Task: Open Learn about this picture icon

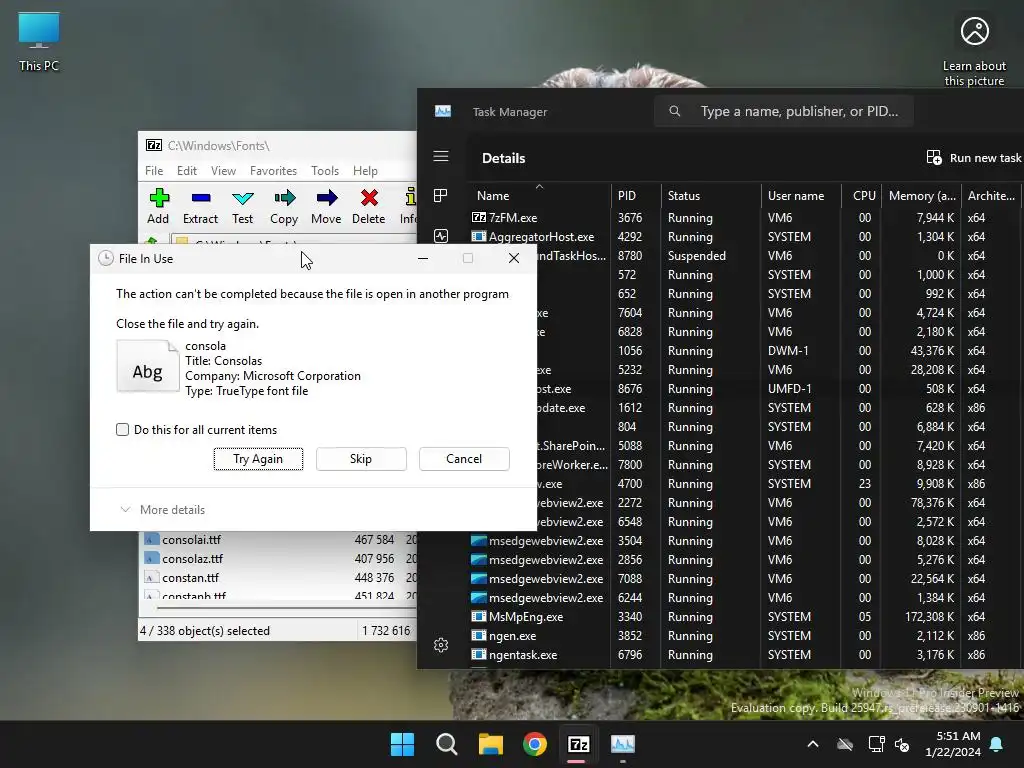Action: click(x=974, y=52)
